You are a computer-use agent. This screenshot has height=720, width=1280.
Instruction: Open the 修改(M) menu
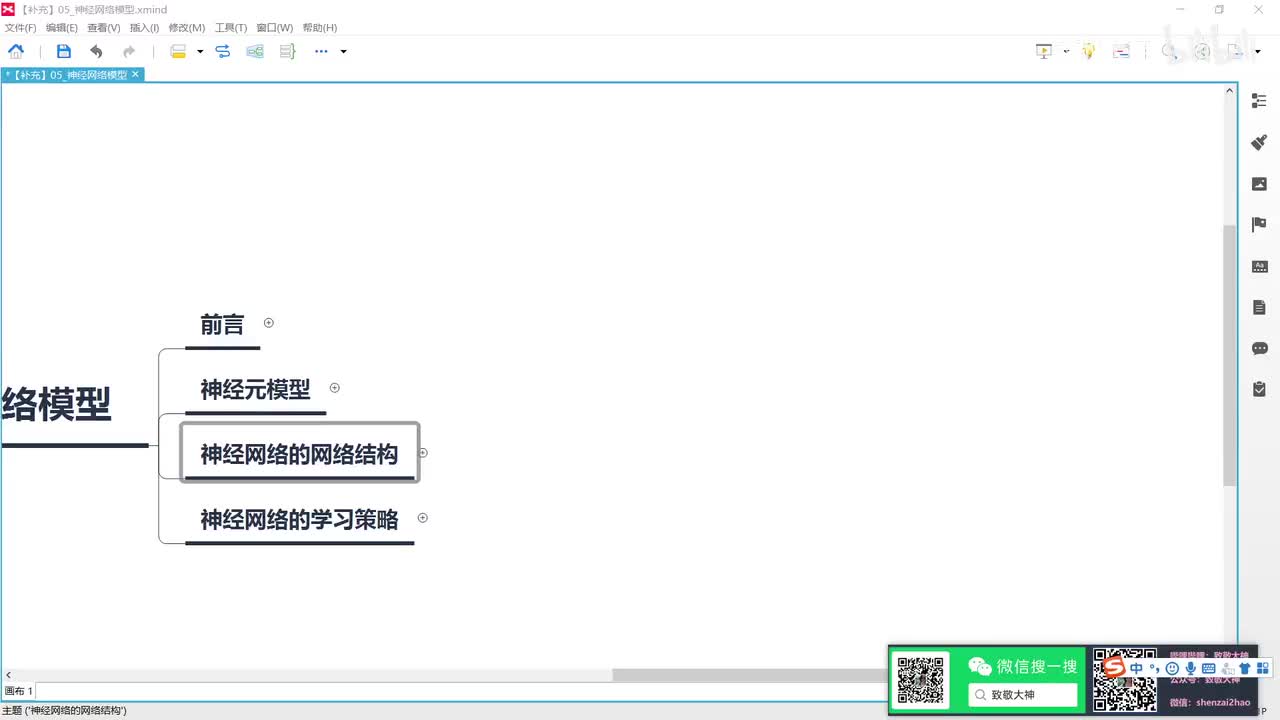(187, 28)
